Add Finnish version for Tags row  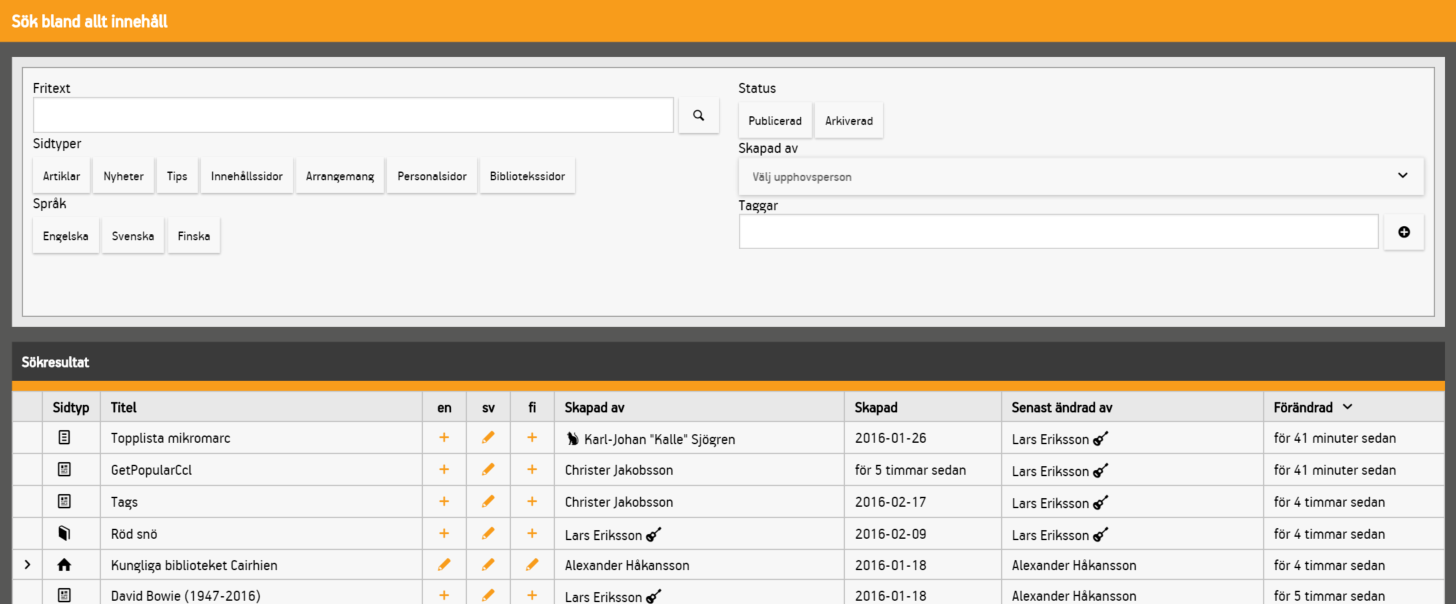532,502
